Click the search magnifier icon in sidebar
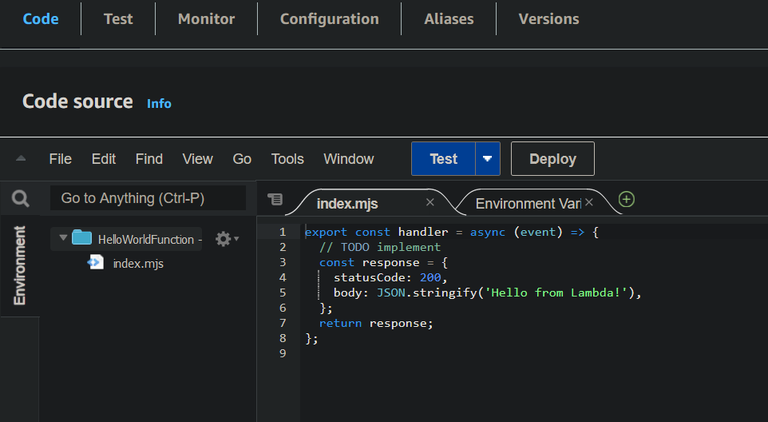 click(x=20, y=199)
